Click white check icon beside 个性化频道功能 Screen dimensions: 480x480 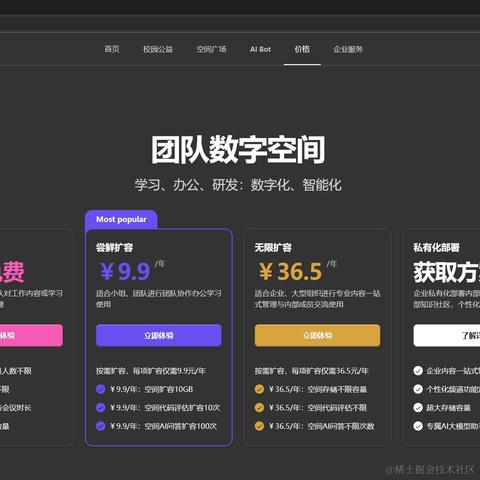tap(418, 389)
